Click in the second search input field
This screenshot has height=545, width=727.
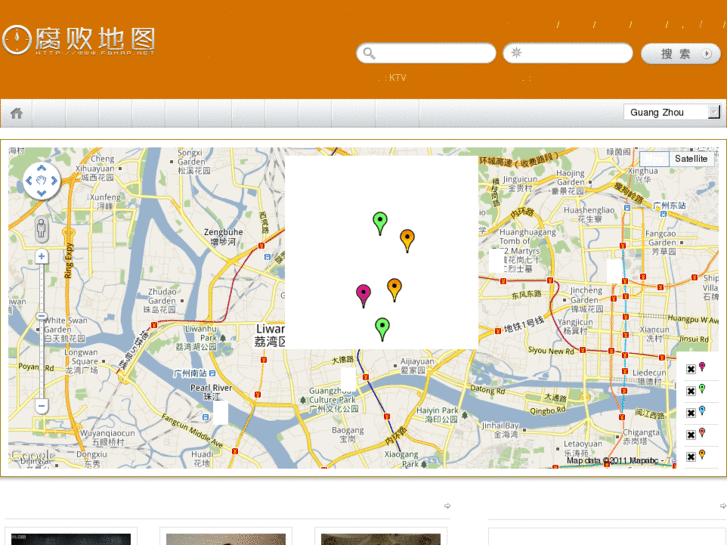pos(568,53)
